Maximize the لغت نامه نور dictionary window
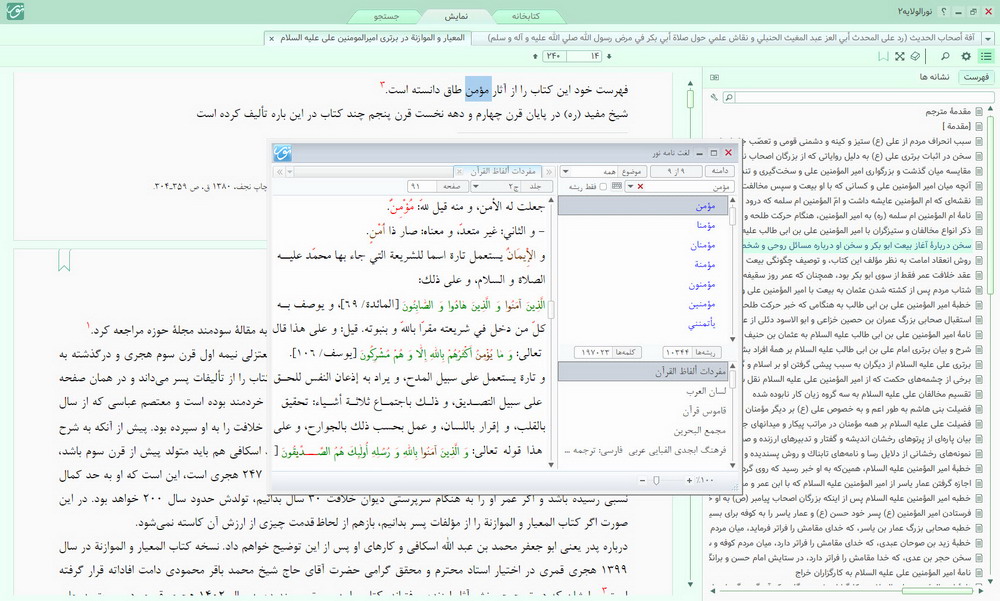 coord(714,153)
